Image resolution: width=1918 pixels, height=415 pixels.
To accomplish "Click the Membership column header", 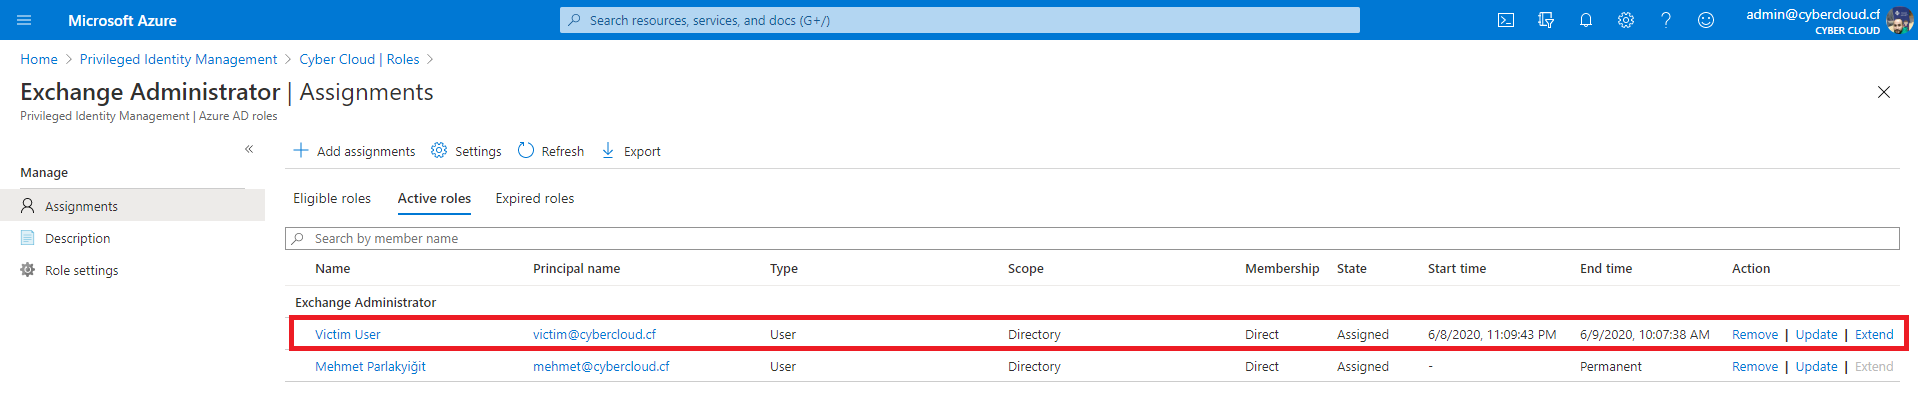I will tap(1282, 268).
